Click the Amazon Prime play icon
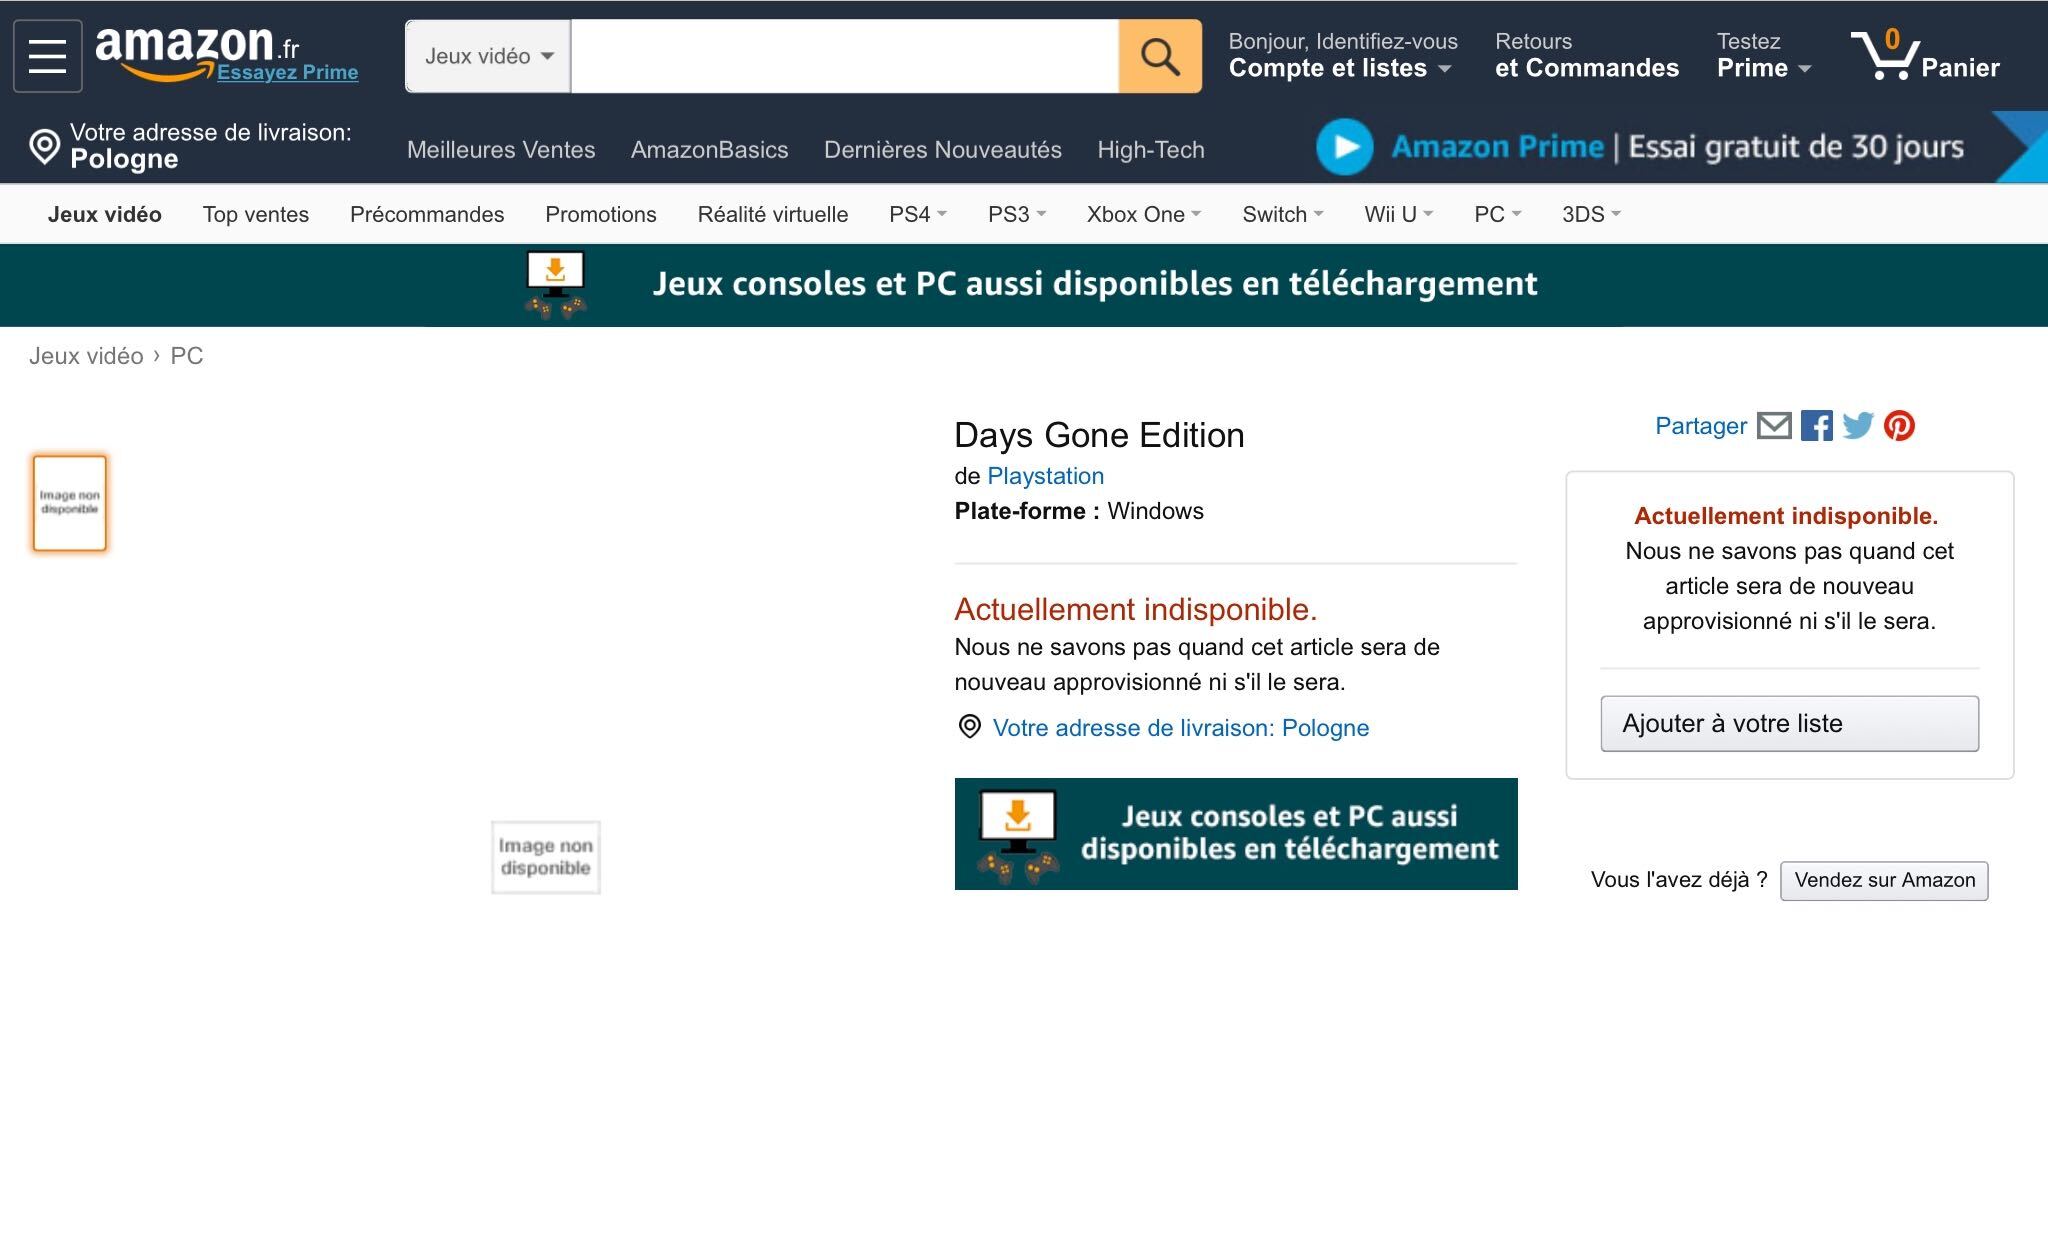This screenshot has width=2048, height=1248. 1344,147
